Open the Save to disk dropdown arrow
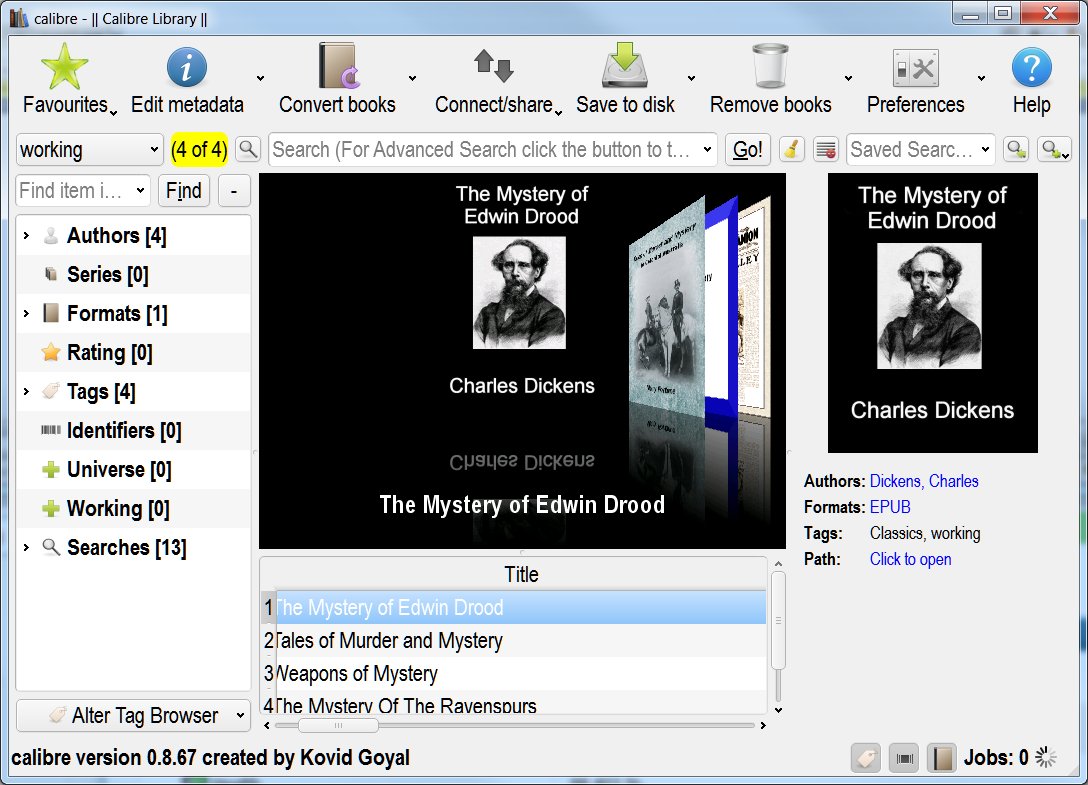1088x785 pixels. (x=691, y=78)
